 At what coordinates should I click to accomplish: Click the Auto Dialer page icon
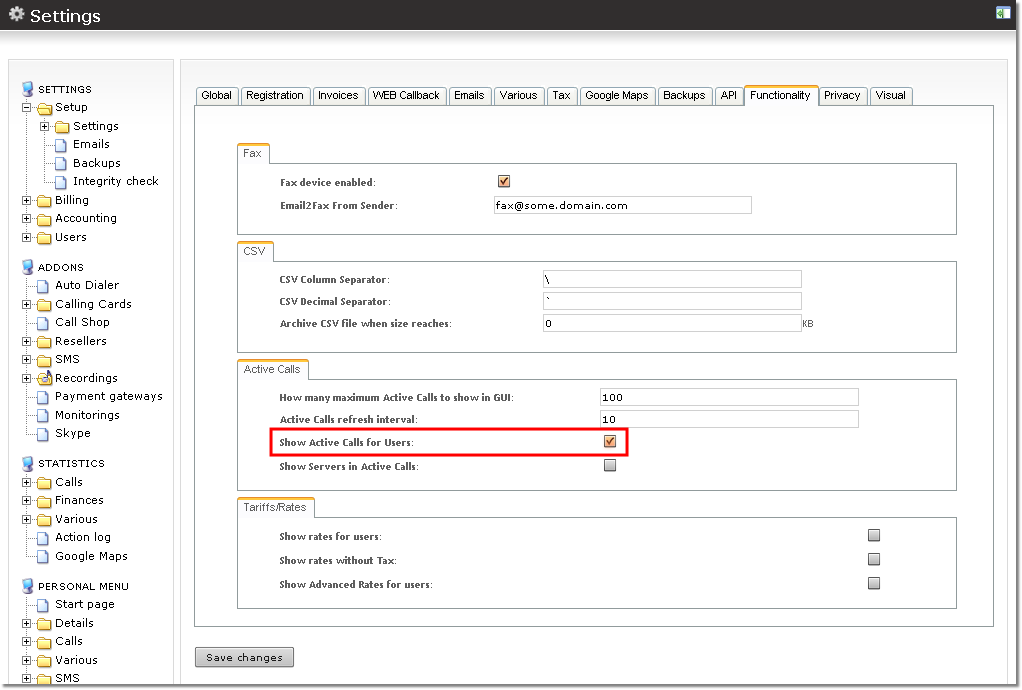point(44,286)
